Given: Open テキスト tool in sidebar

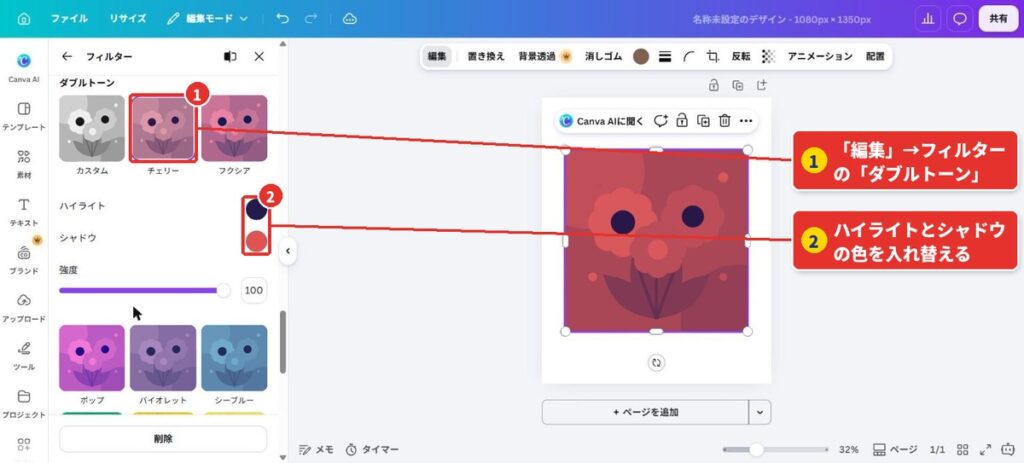Looking at the screenshot, I should [x=24, y=212].
